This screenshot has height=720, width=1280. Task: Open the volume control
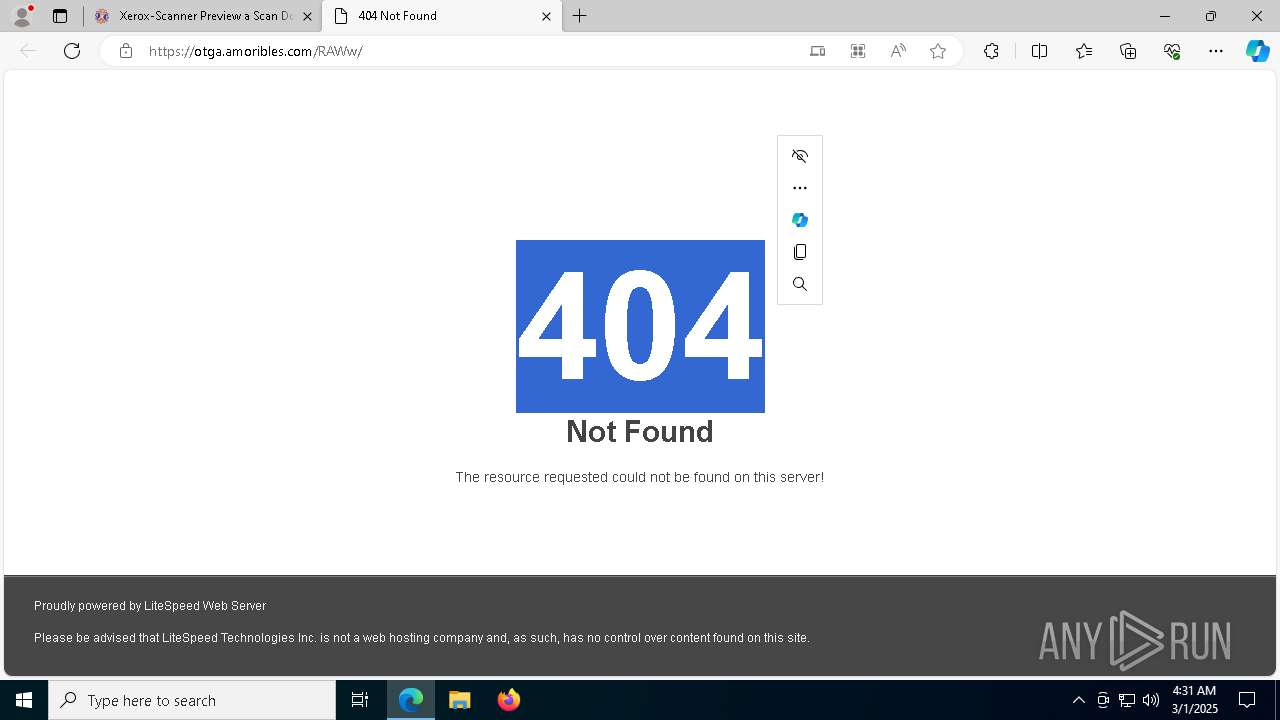1151,700
